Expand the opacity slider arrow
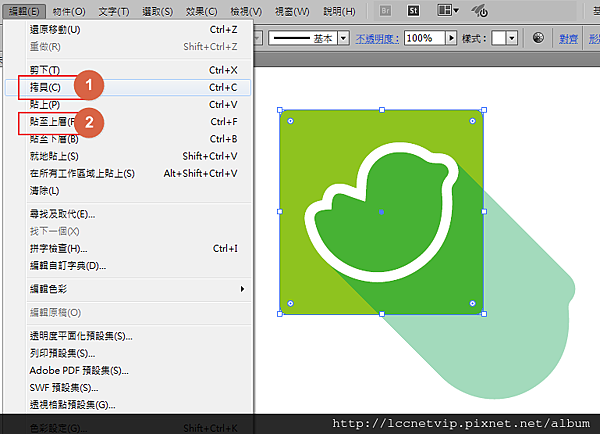Viewport: 600px width, 434px height. [x=452, y=38]
